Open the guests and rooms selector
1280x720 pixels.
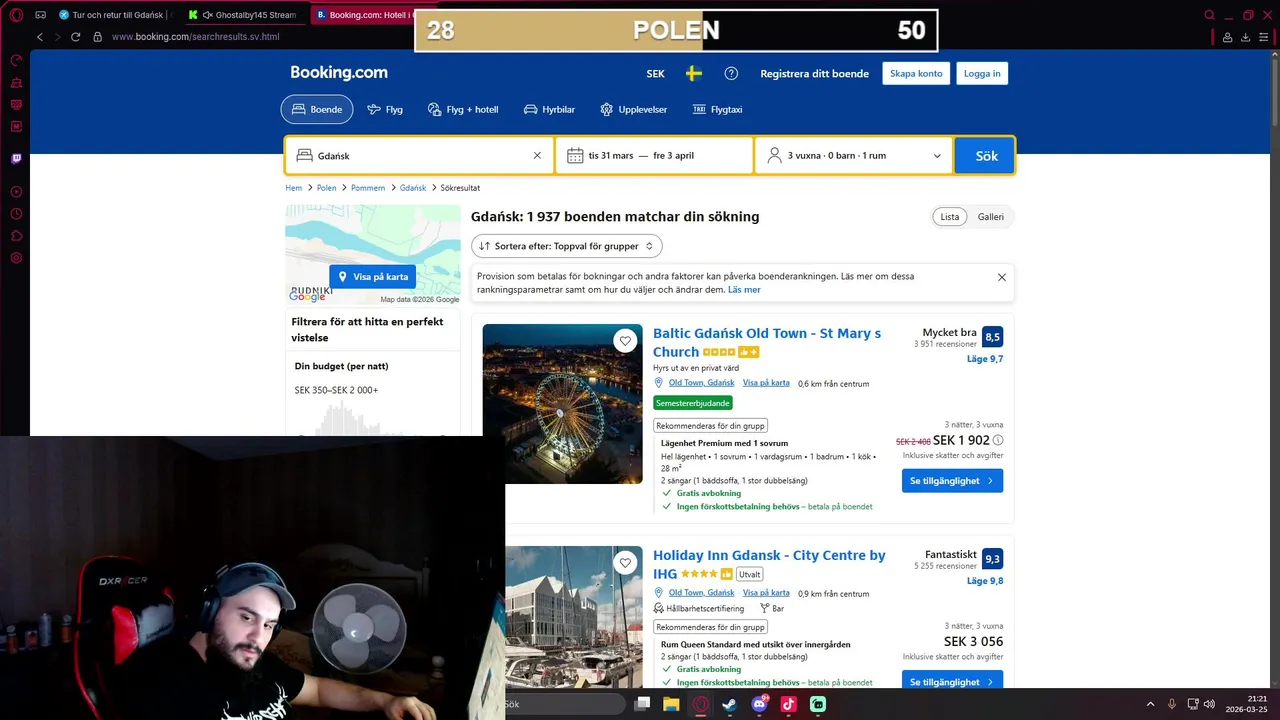click(x=854, y=156)
